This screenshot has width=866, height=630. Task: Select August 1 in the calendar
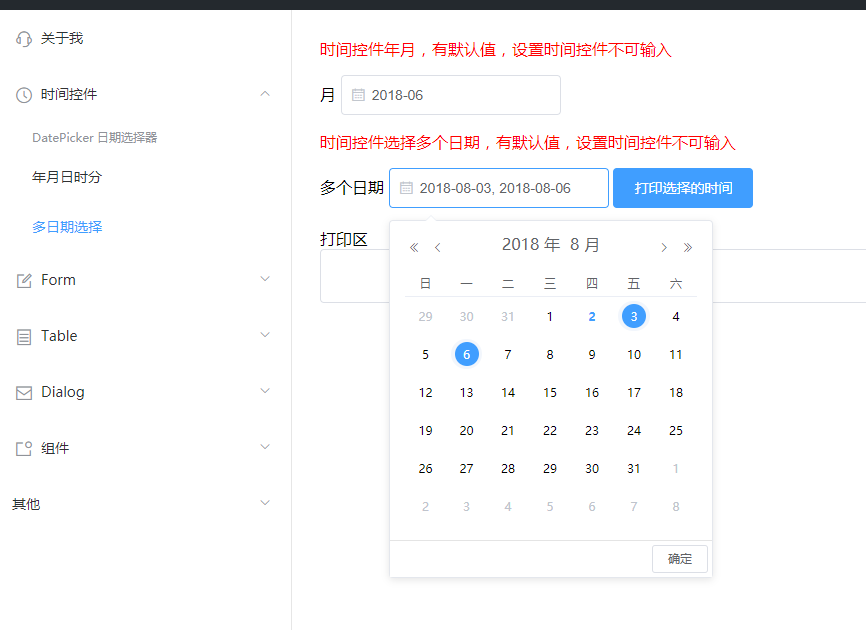[x=550, y=316]
